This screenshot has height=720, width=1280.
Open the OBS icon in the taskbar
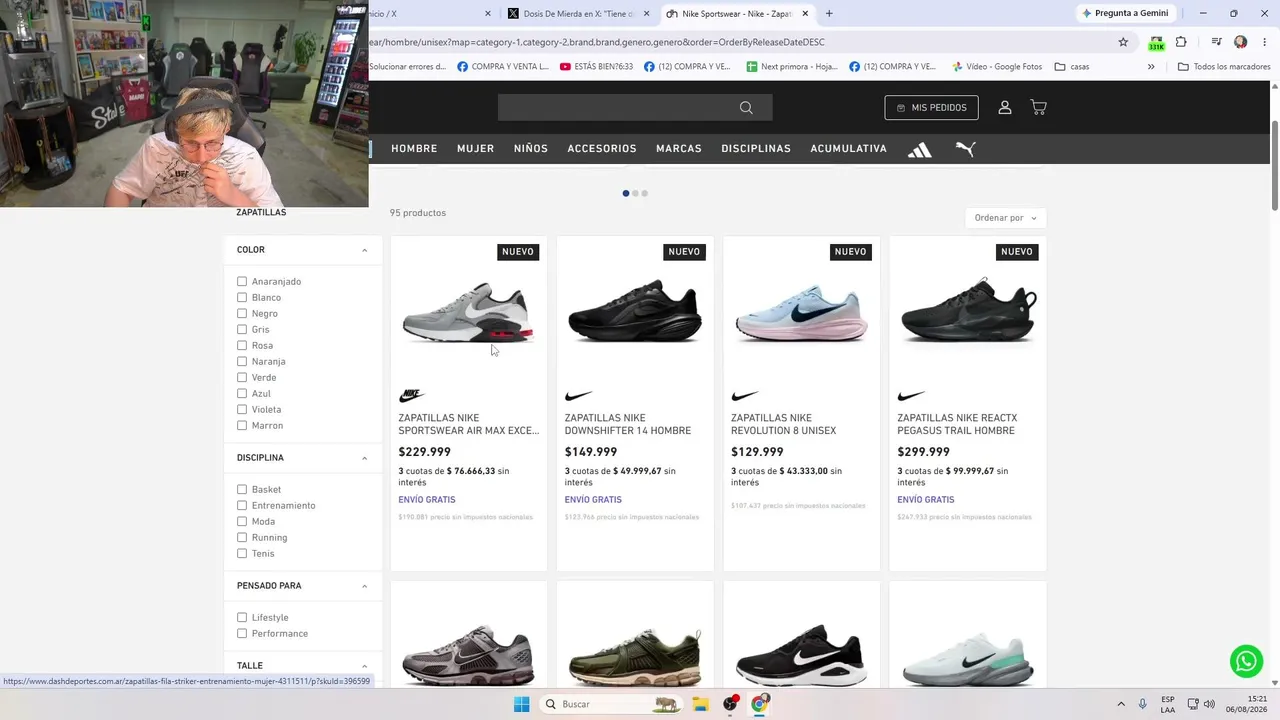point(731,704)
